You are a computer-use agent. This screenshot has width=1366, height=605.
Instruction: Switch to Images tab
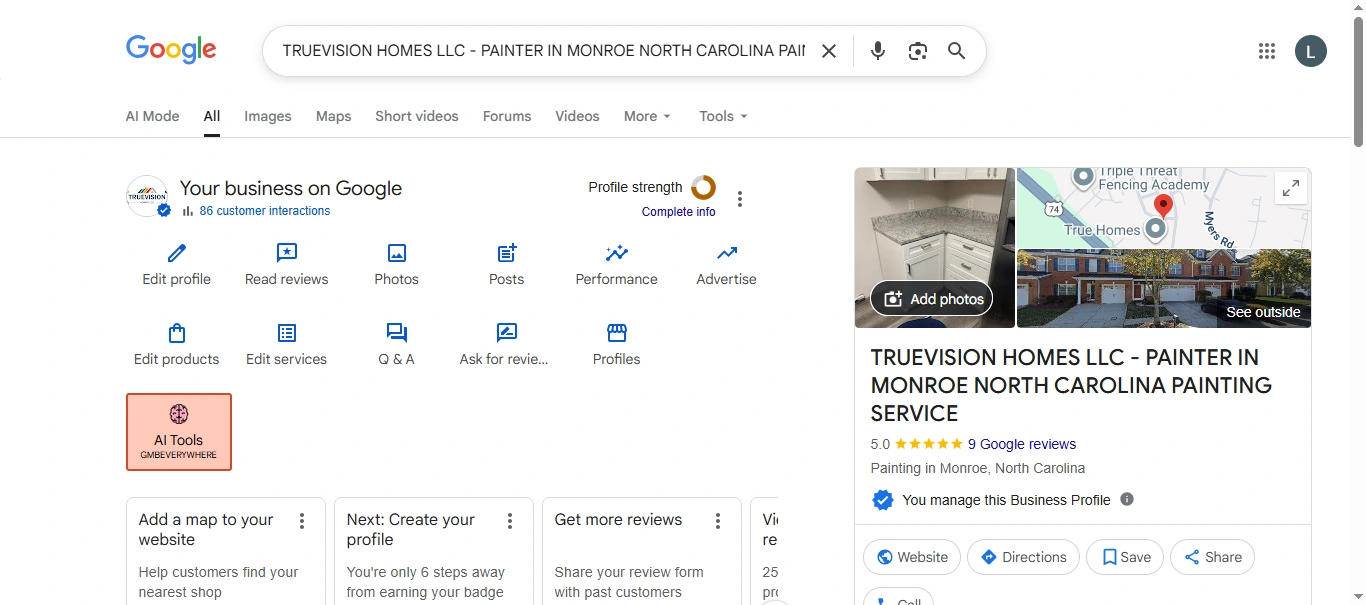pyautogui.click(x=268, y=116)
